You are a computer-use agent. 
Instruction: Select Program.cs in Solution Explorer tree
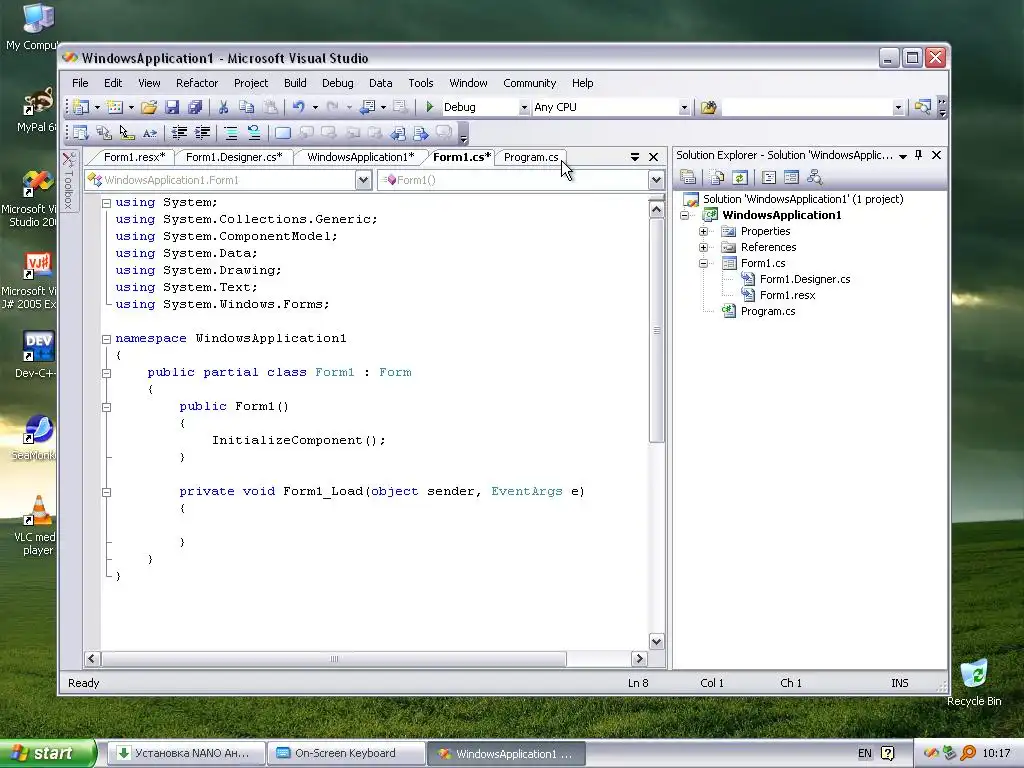(x=767, y=312)
